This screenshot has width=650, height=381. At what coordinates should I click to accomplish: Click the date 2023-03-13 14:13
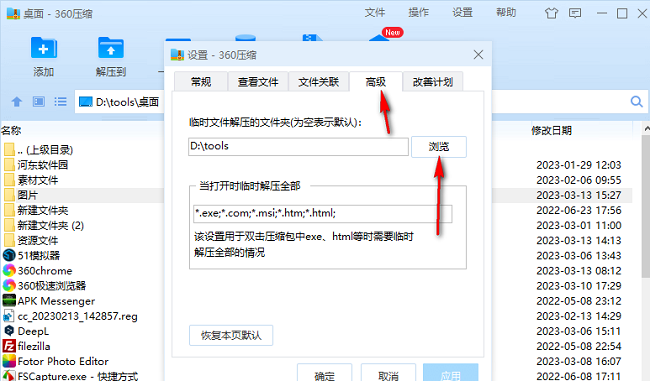(x=579, y=240)
